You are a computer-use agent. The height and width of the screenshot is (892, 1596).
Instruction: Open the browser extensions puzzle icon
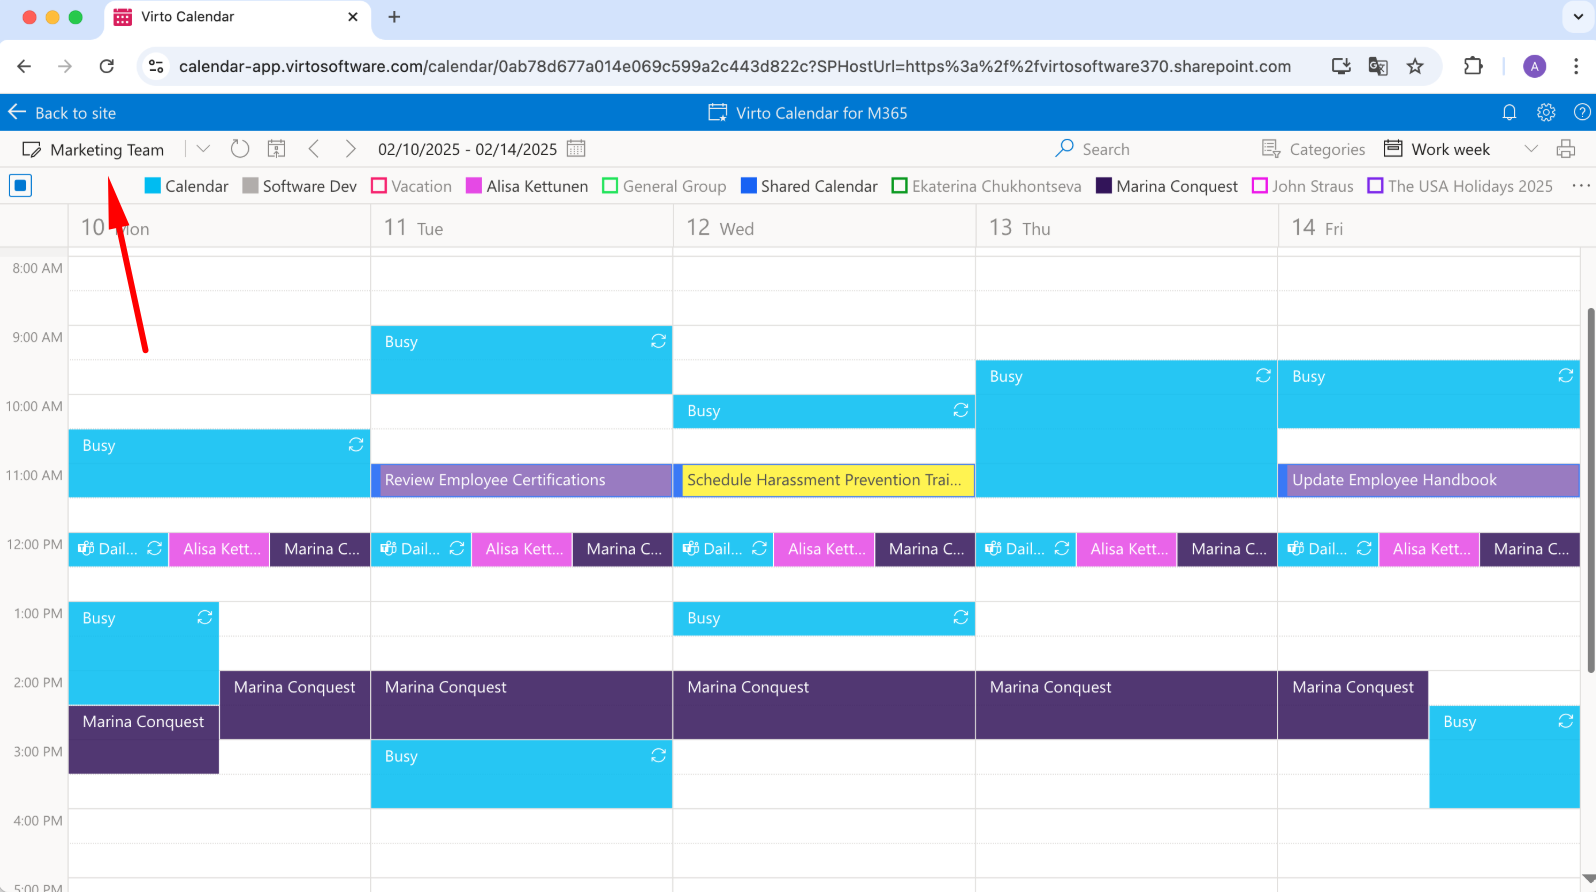pyautogui.click(x=1473, y=66)
